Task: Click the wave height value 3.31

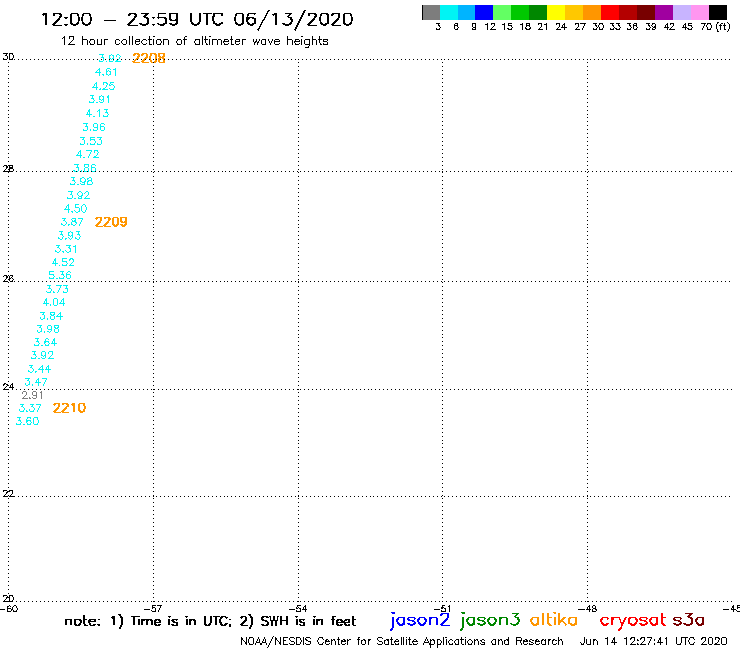Action: (66, 249)
